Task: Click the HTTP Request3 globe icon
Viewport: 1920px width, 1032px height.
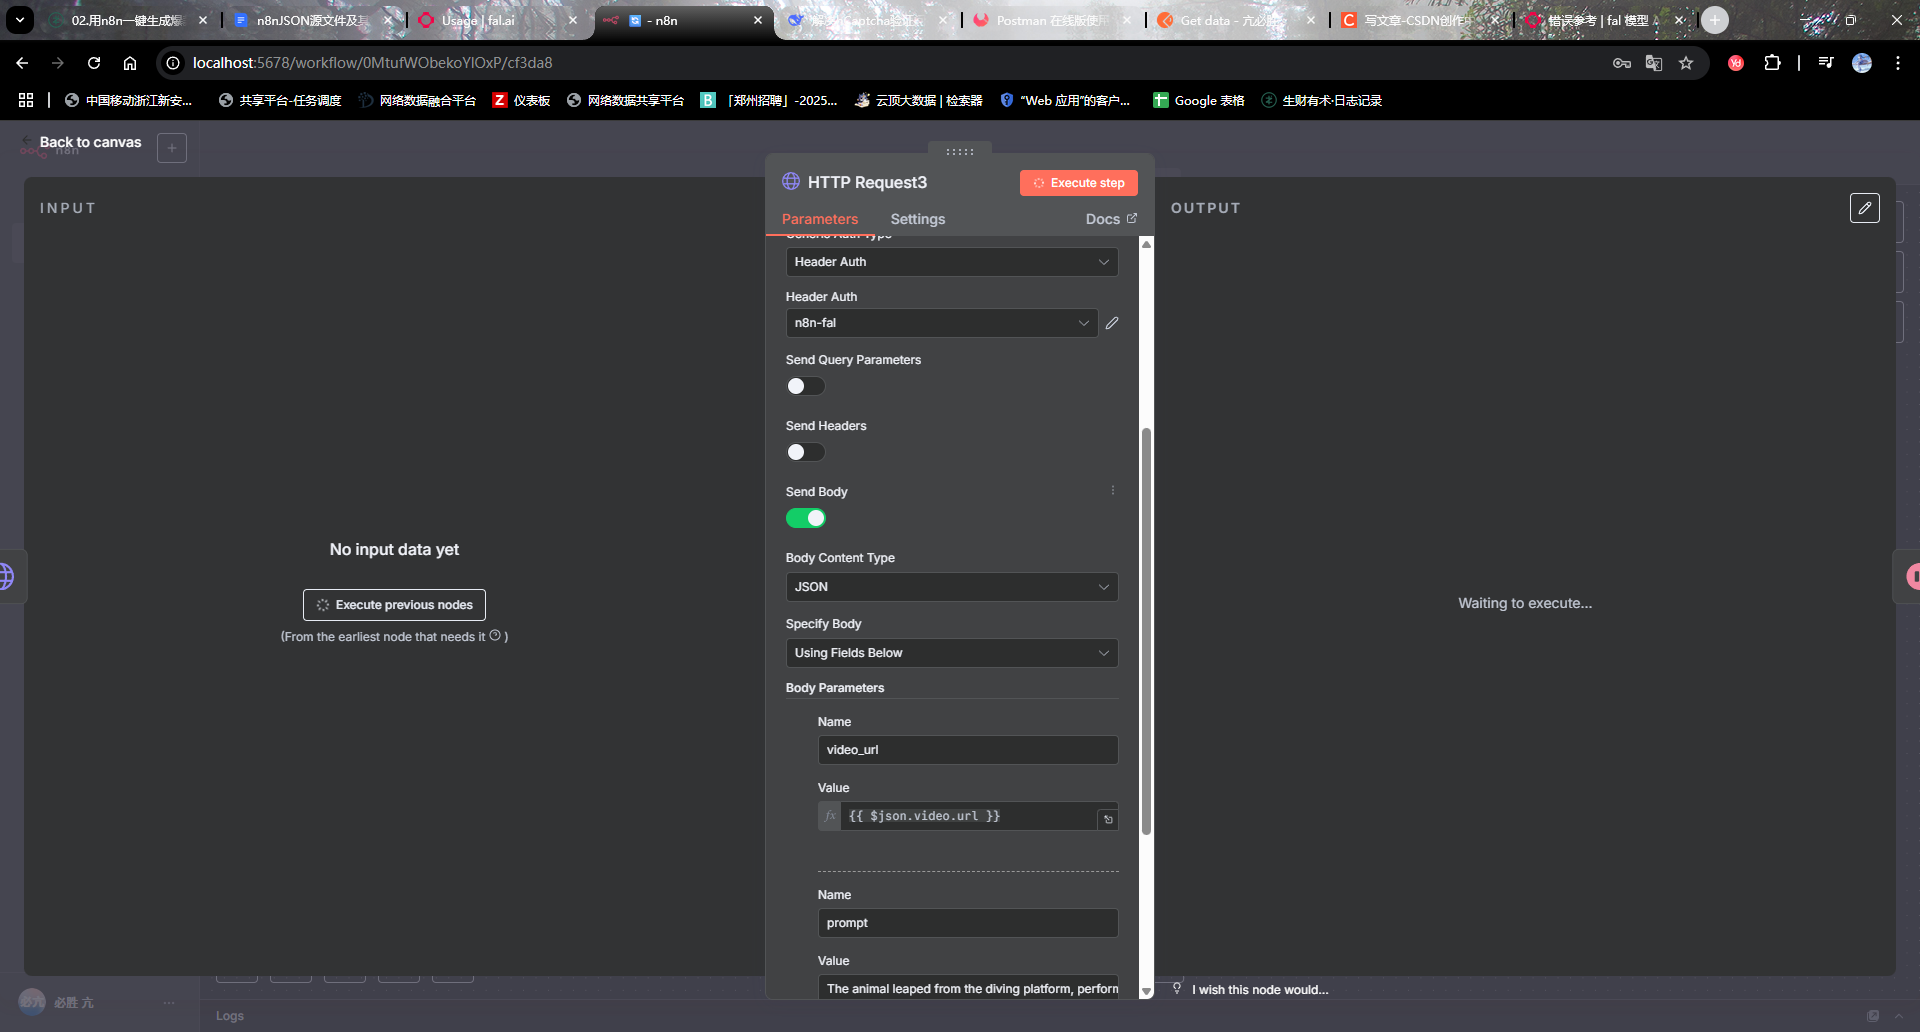Action: 791,181
